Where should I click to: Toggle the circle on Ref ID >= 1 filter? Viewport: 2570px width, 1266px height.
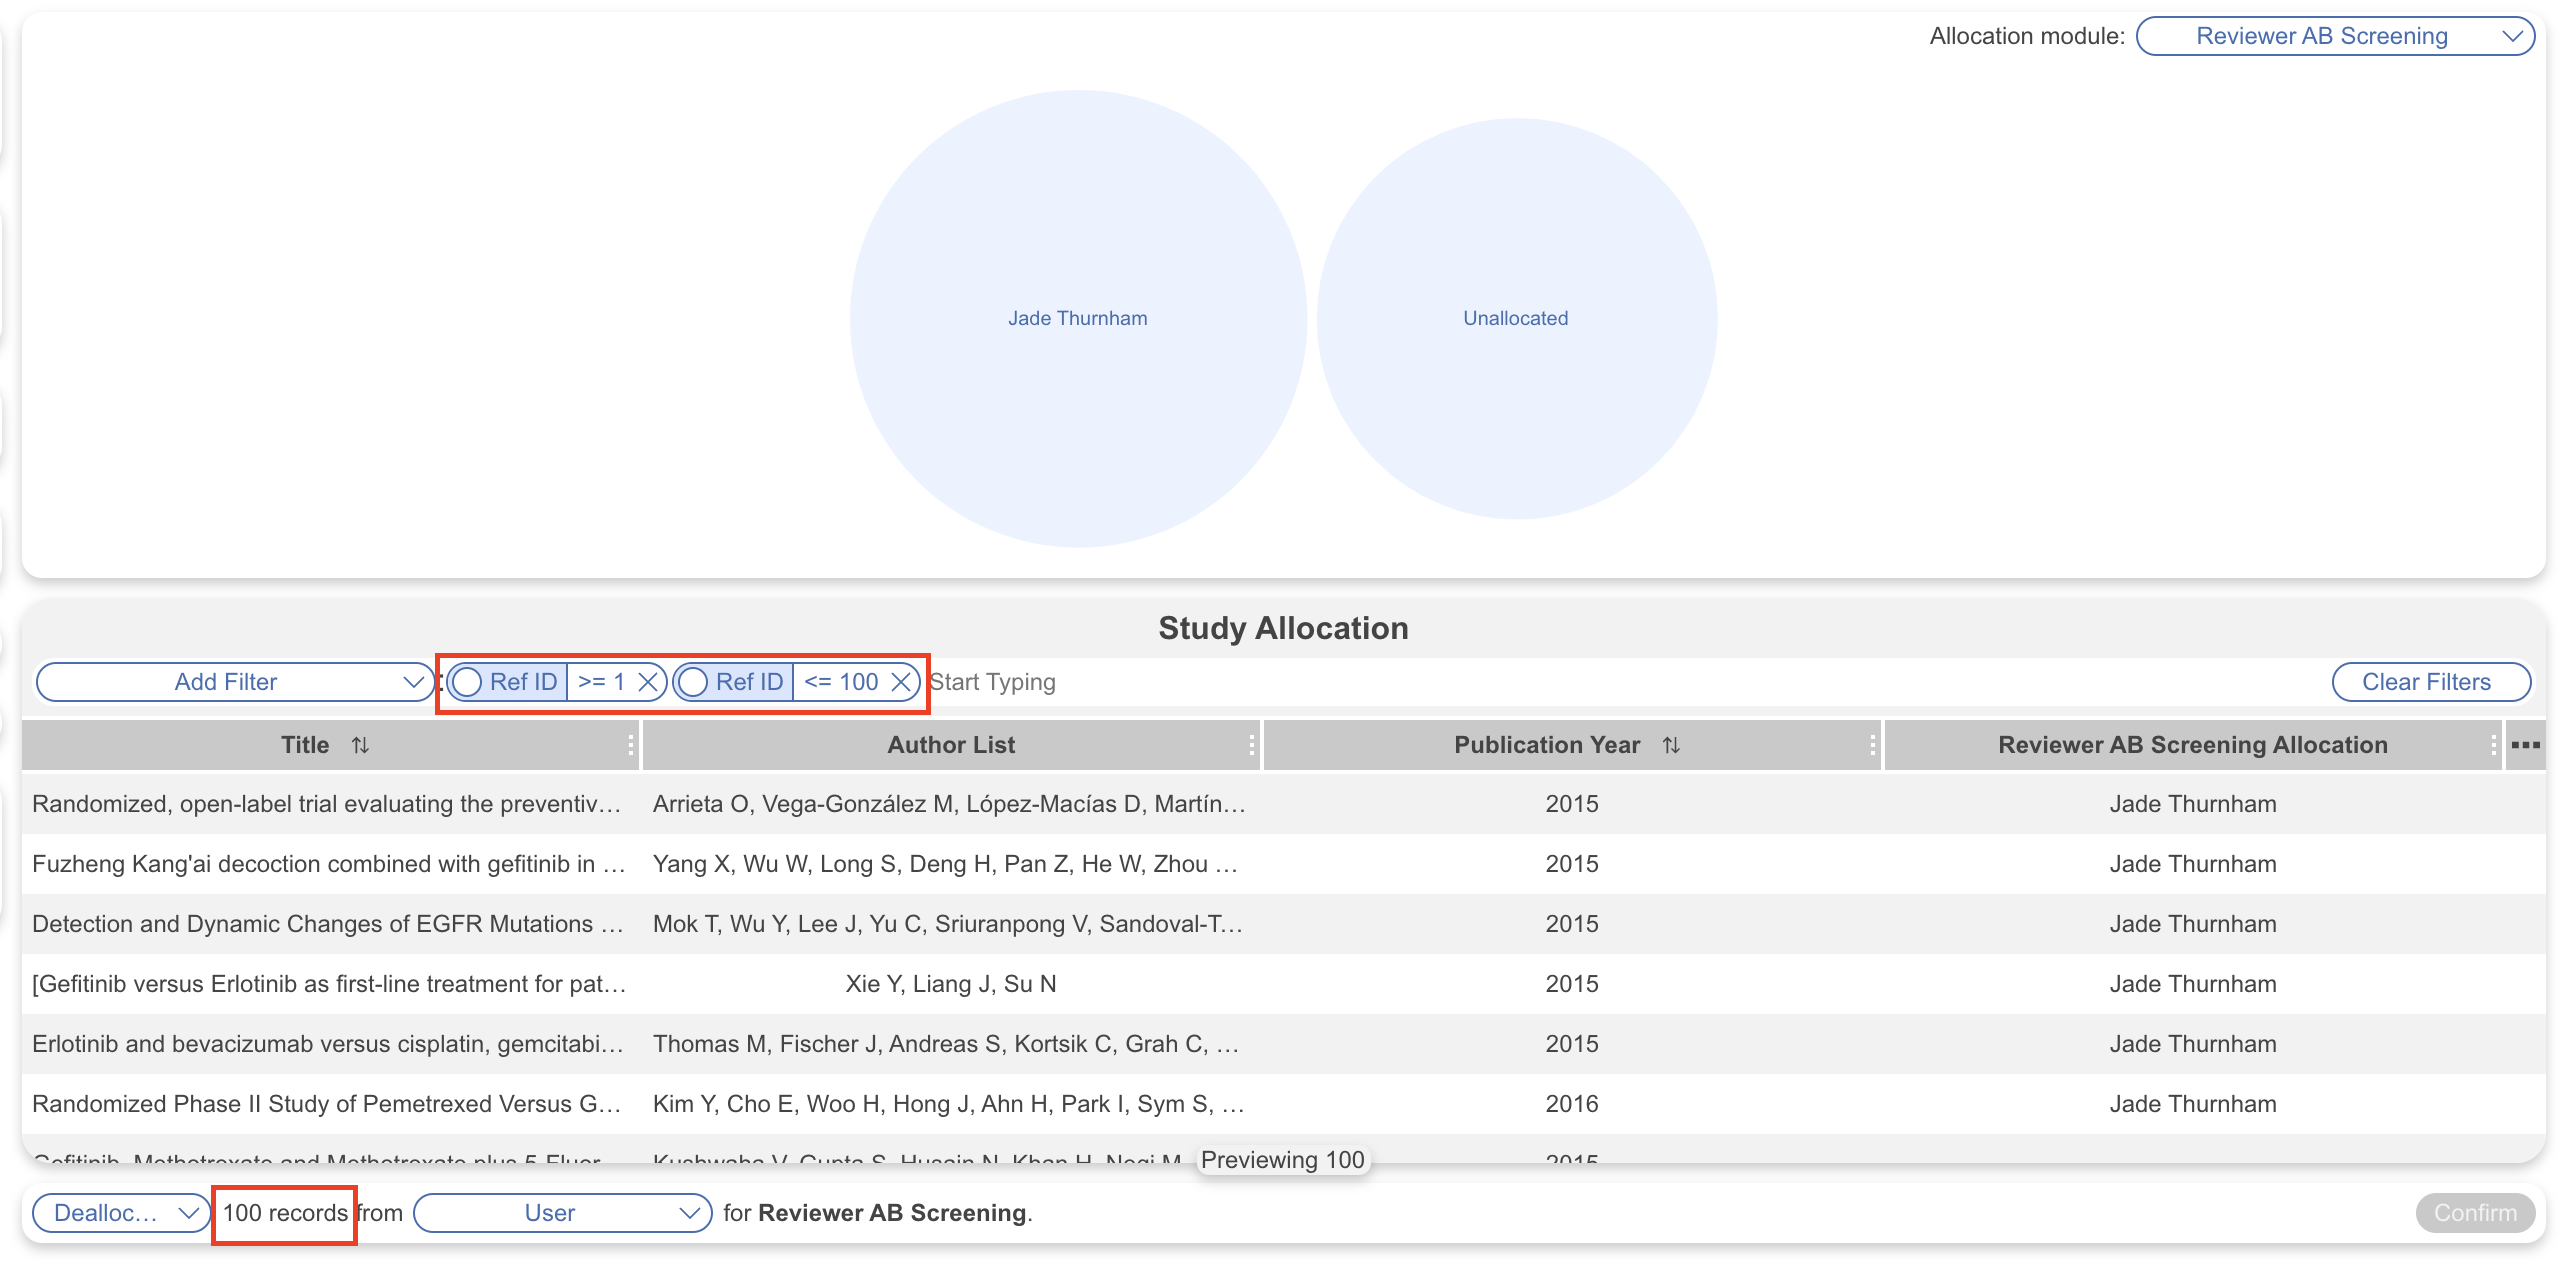point(467,682)
